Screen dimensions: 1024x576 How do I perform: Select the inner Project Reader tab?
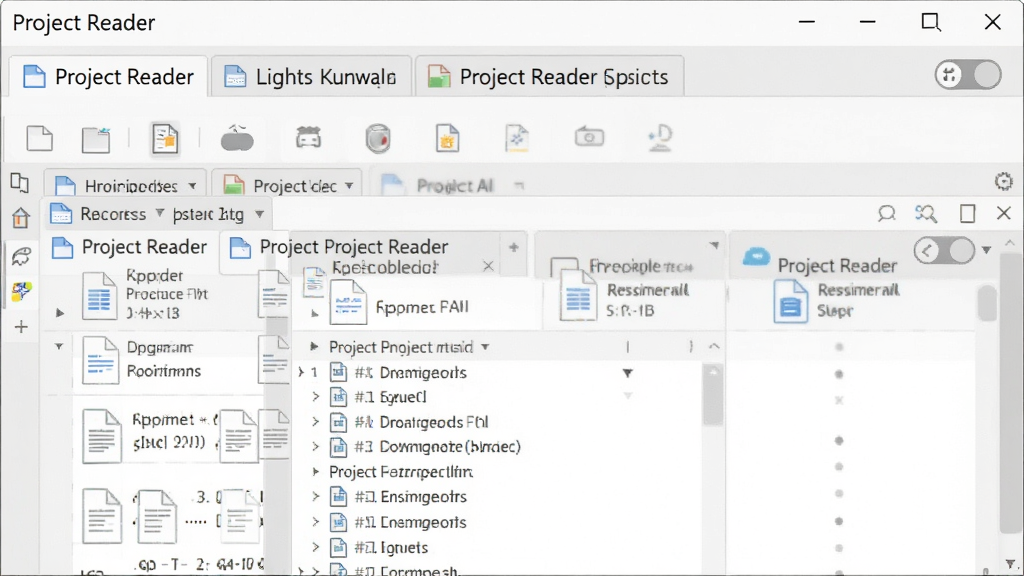129,247
